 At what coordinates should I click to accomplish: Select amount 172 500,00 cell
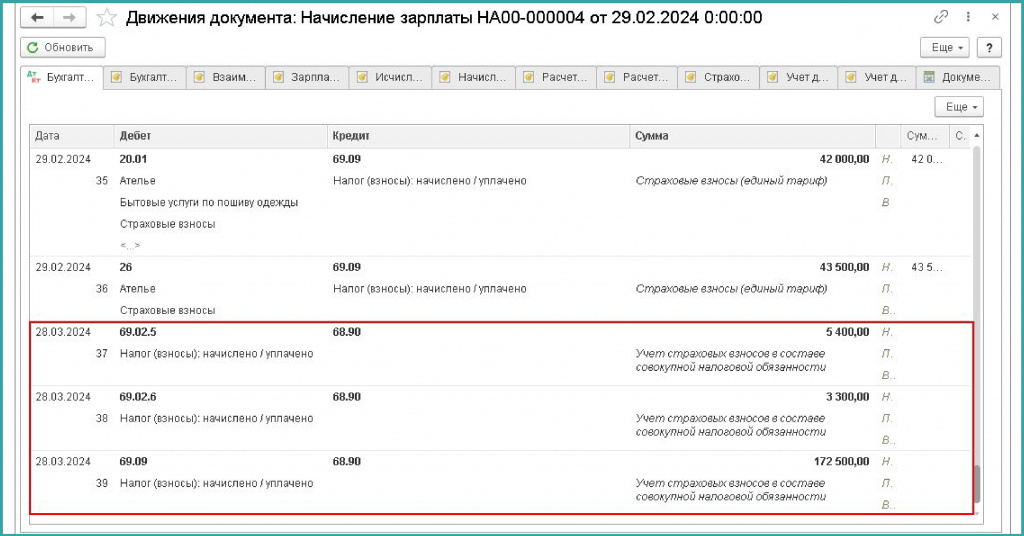click(x=841, y=461)
